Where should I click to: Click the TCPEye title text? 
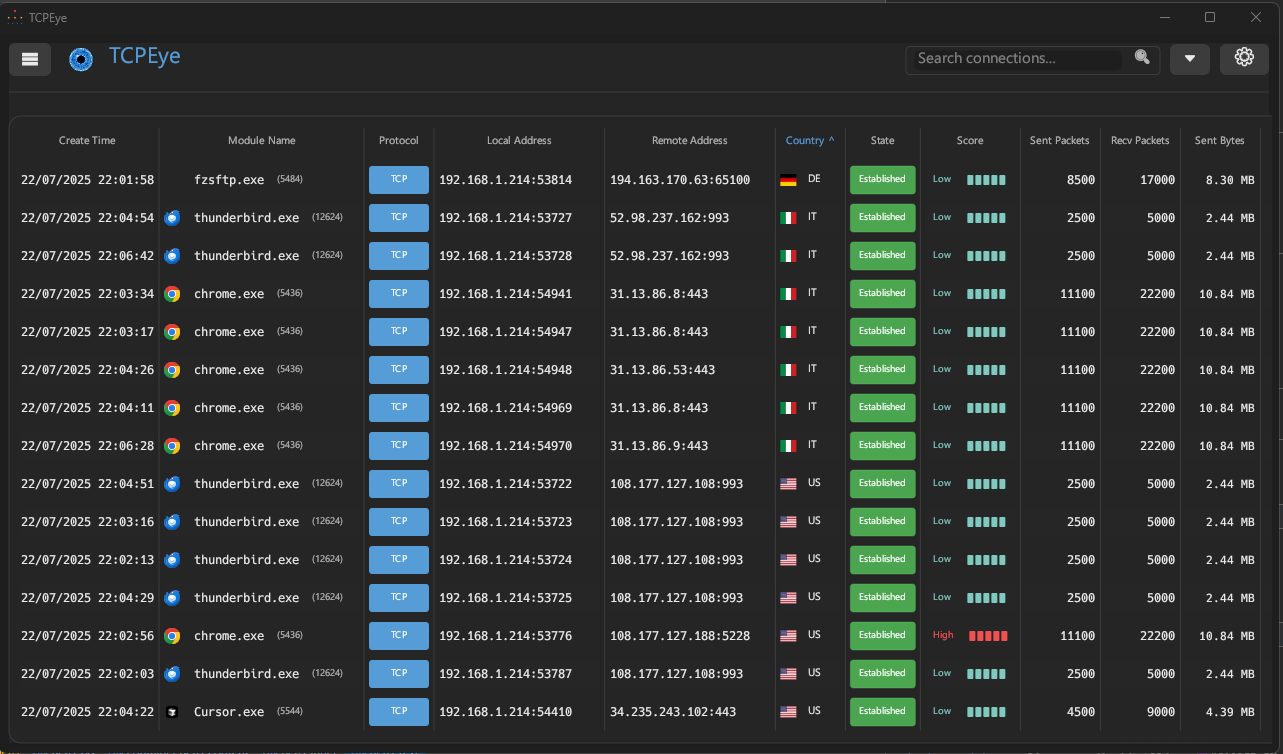(144, 56)
